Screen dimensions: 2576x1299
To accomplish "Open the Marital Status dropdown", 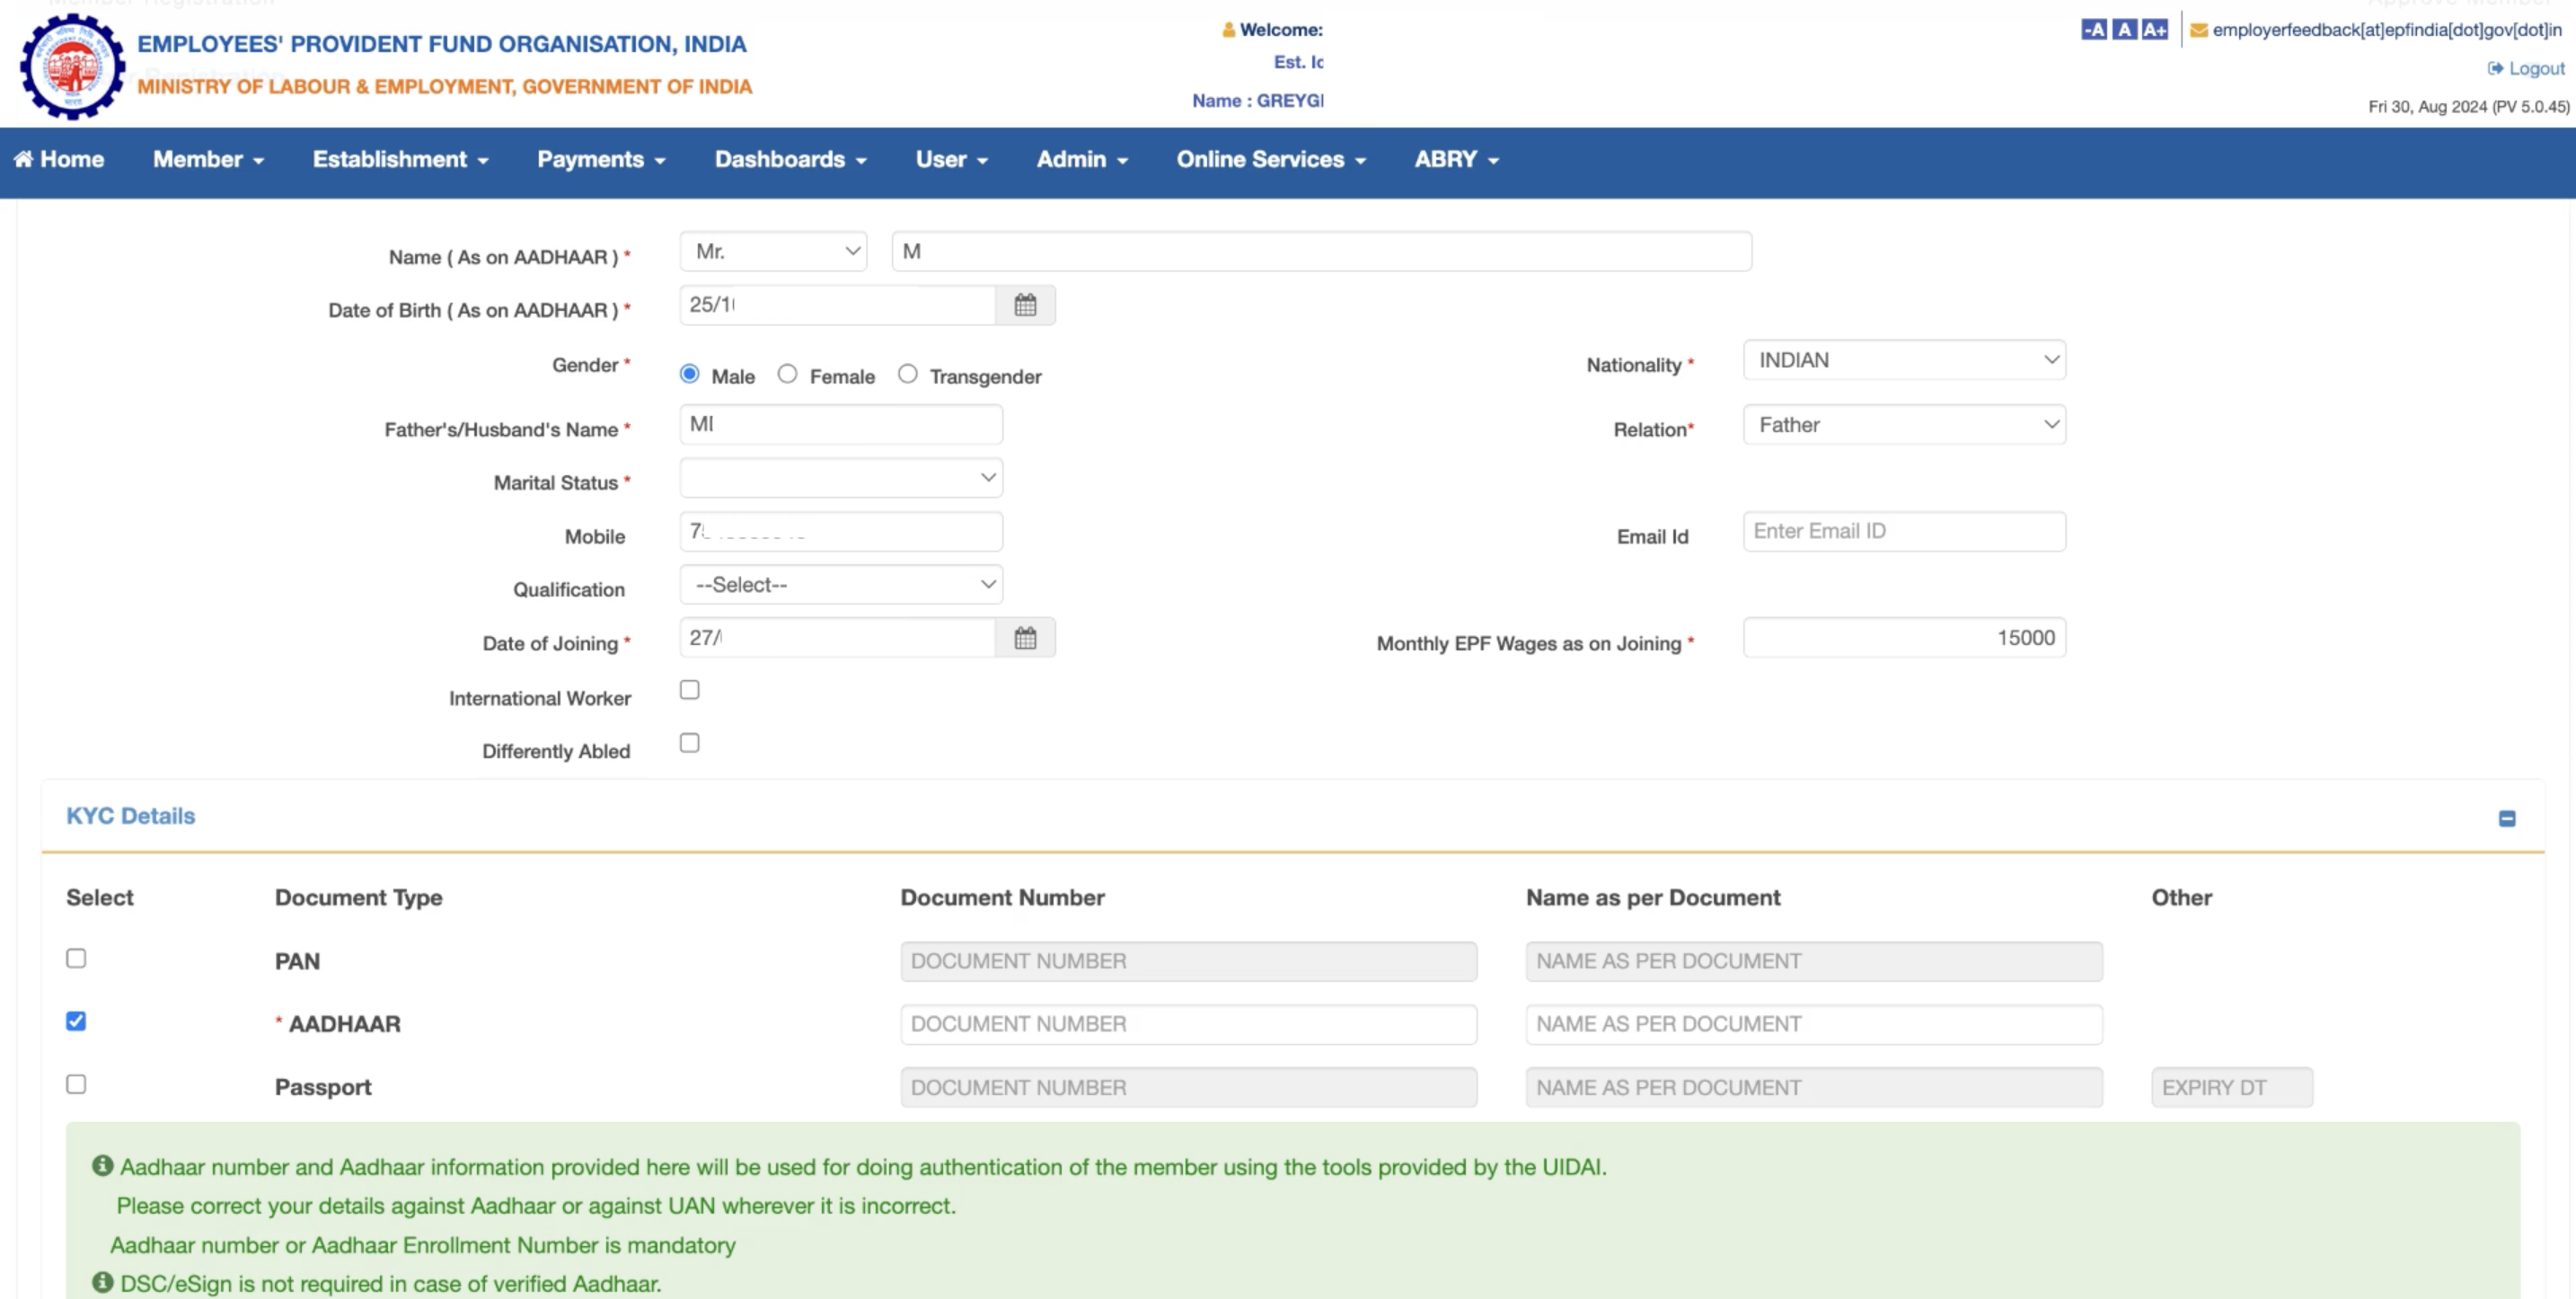I will click(x=841, y=478).
